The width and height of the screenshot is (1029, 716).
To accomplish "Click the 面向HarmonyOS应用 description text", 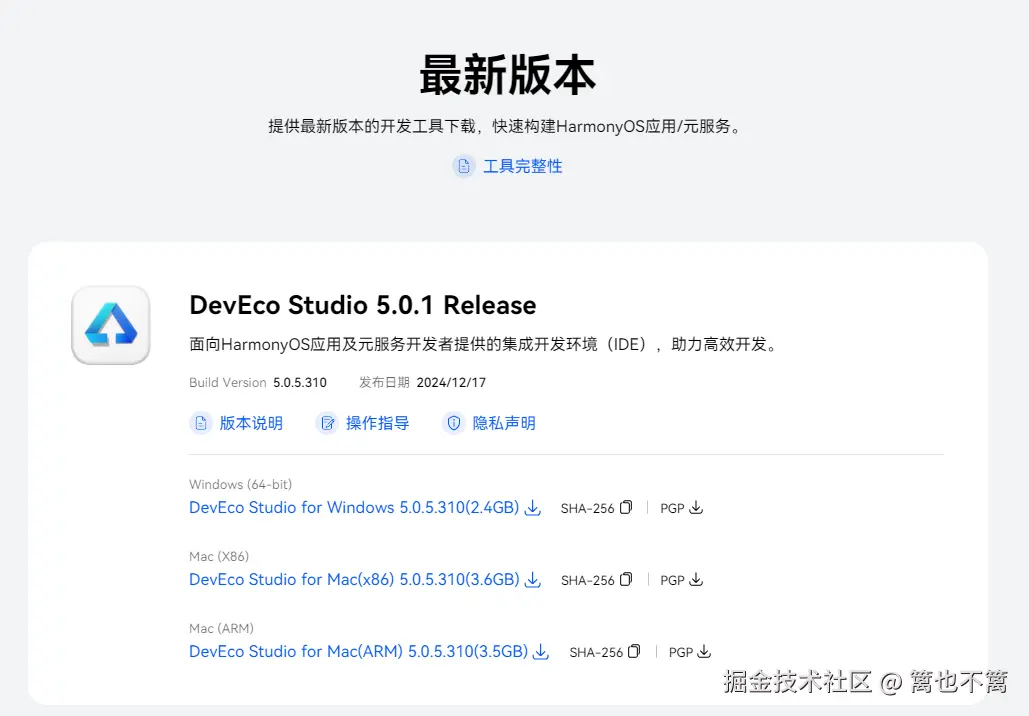I will tap(485, 345).
